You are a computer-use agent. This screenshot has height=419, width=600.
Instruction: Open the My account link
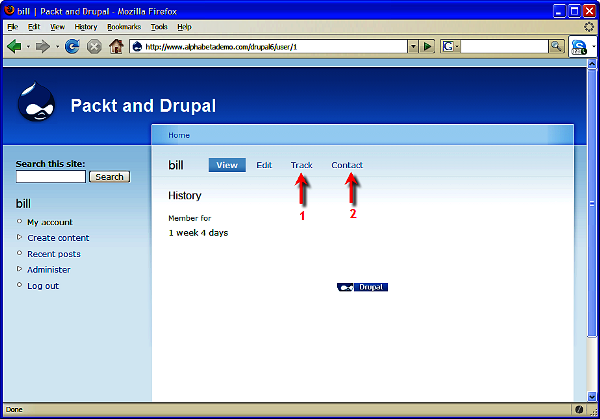pyautogui.click(x=50, y=222)
